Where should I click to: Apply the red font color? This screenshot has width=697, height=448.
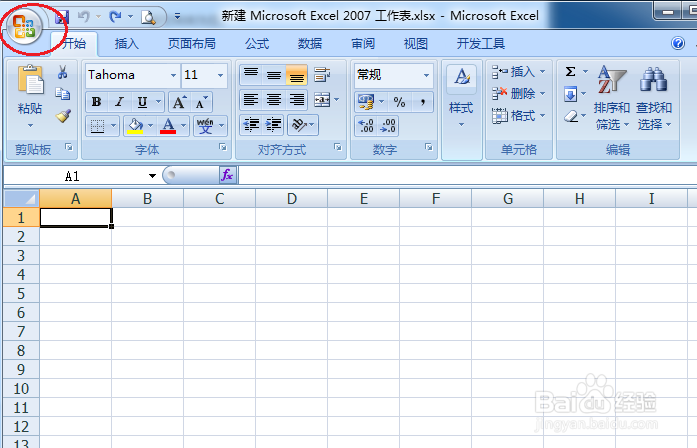(x=168, y=126)
